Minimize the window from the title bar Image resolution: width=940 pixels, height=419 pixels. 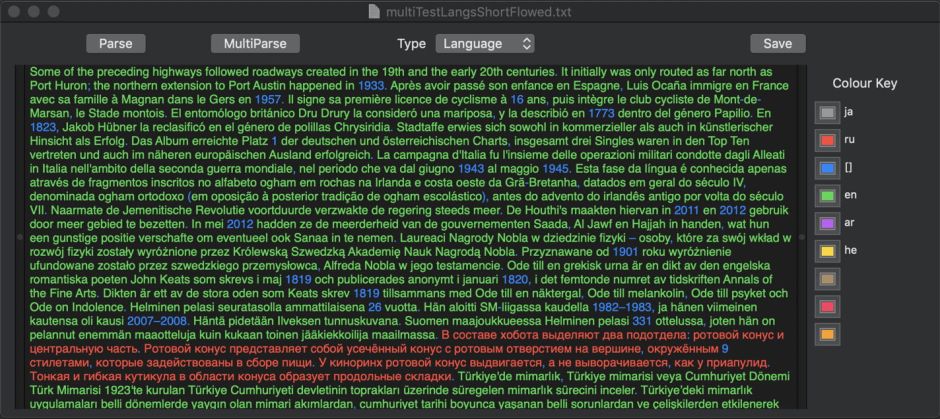point(33,11)
